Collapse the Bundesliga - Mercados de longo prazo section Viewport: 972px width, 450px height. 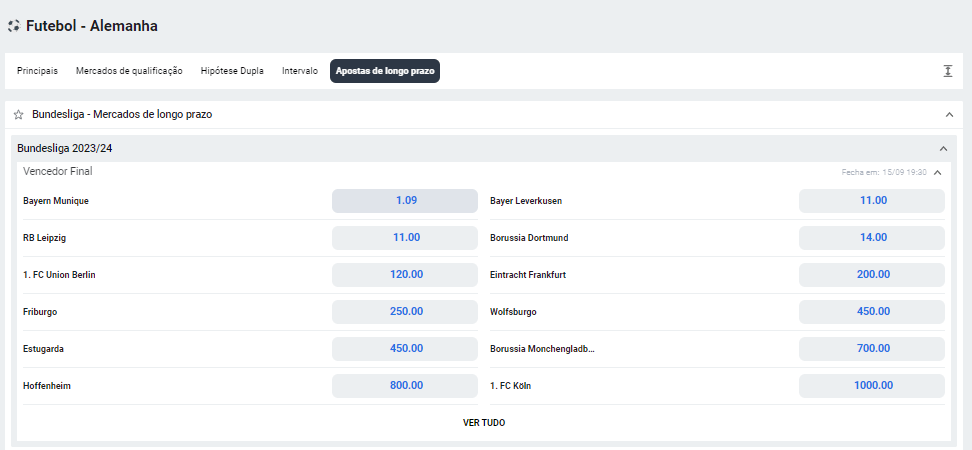click(x=949, y=115)
